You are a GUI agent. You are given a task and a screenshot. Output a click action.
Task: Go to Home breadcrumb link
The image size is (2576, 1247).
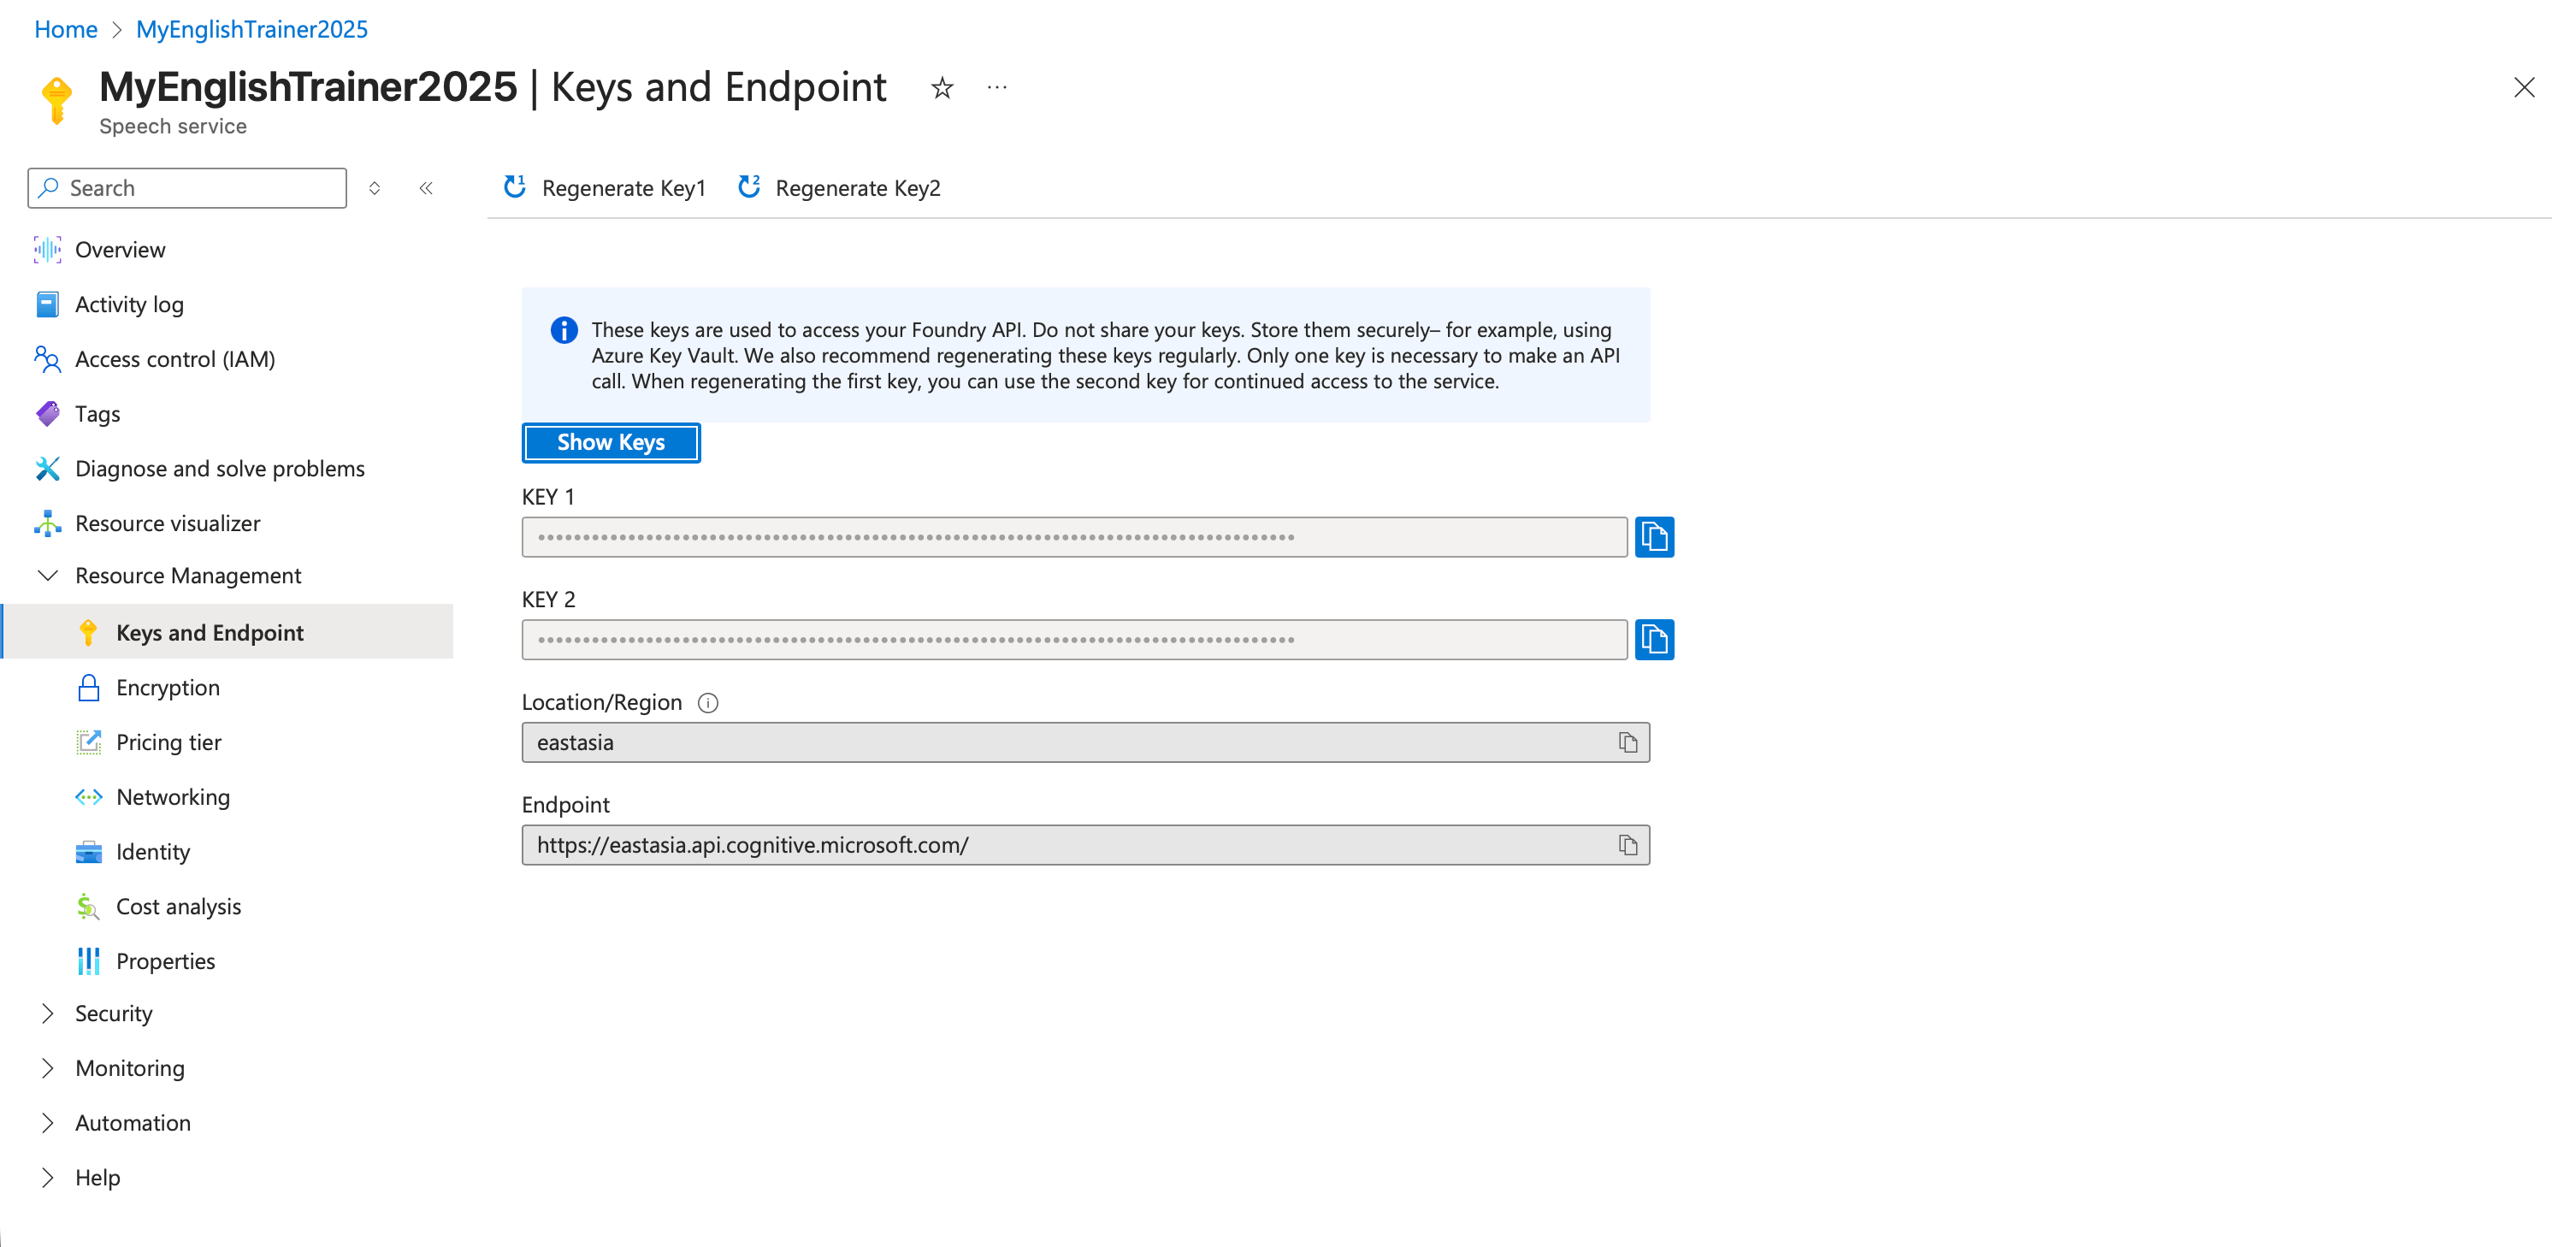point(66,29)
